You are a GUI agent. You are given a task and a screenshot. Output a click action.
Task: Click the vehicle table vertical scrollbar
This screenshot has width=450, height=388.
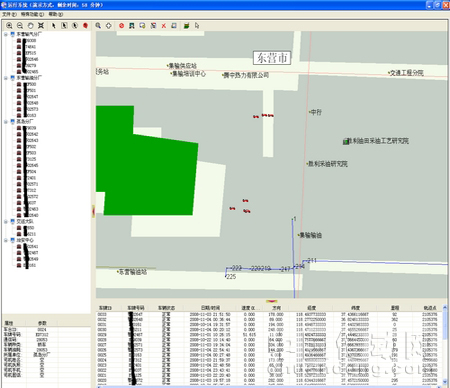445,343
